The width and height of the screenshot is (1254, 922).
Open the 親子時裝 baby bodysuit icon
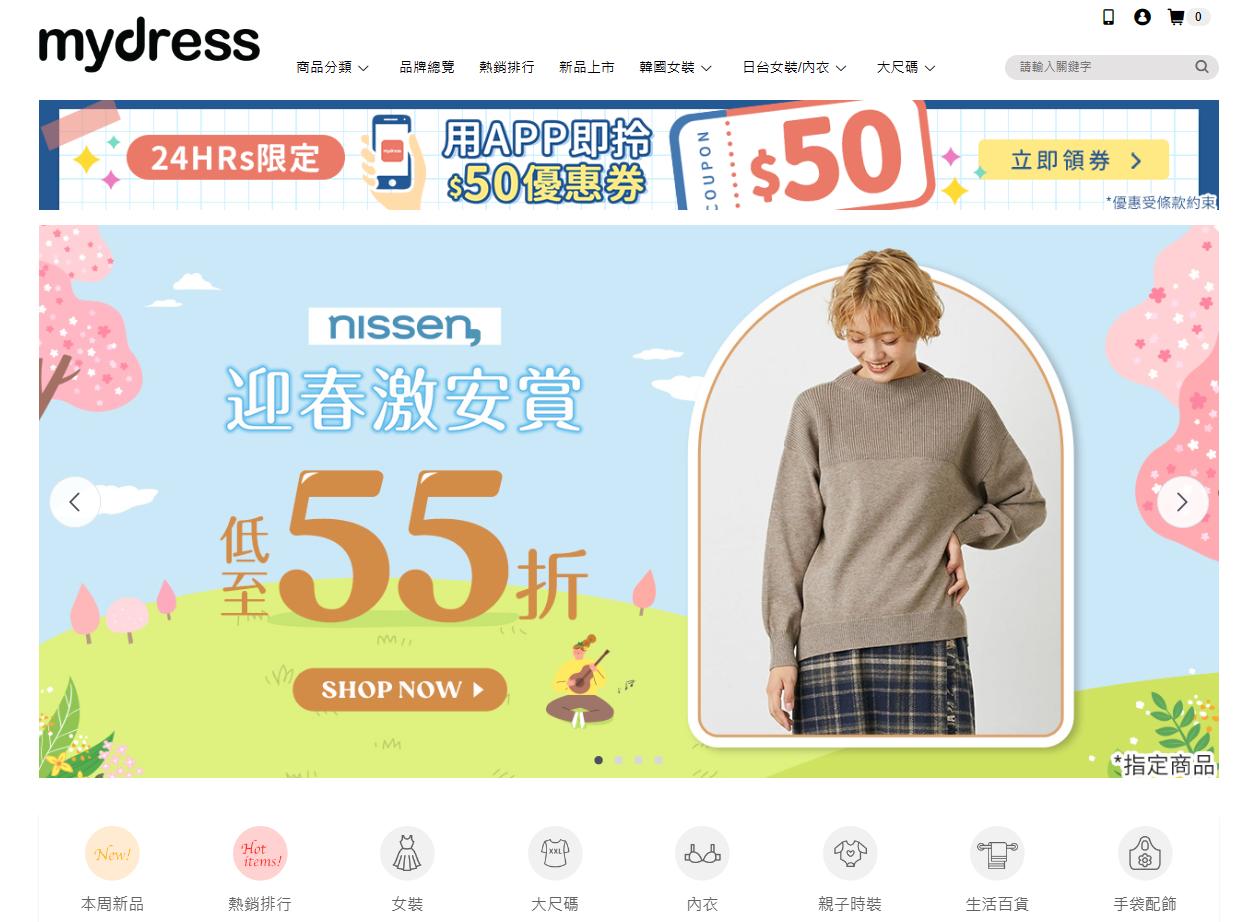click(850, 853)
